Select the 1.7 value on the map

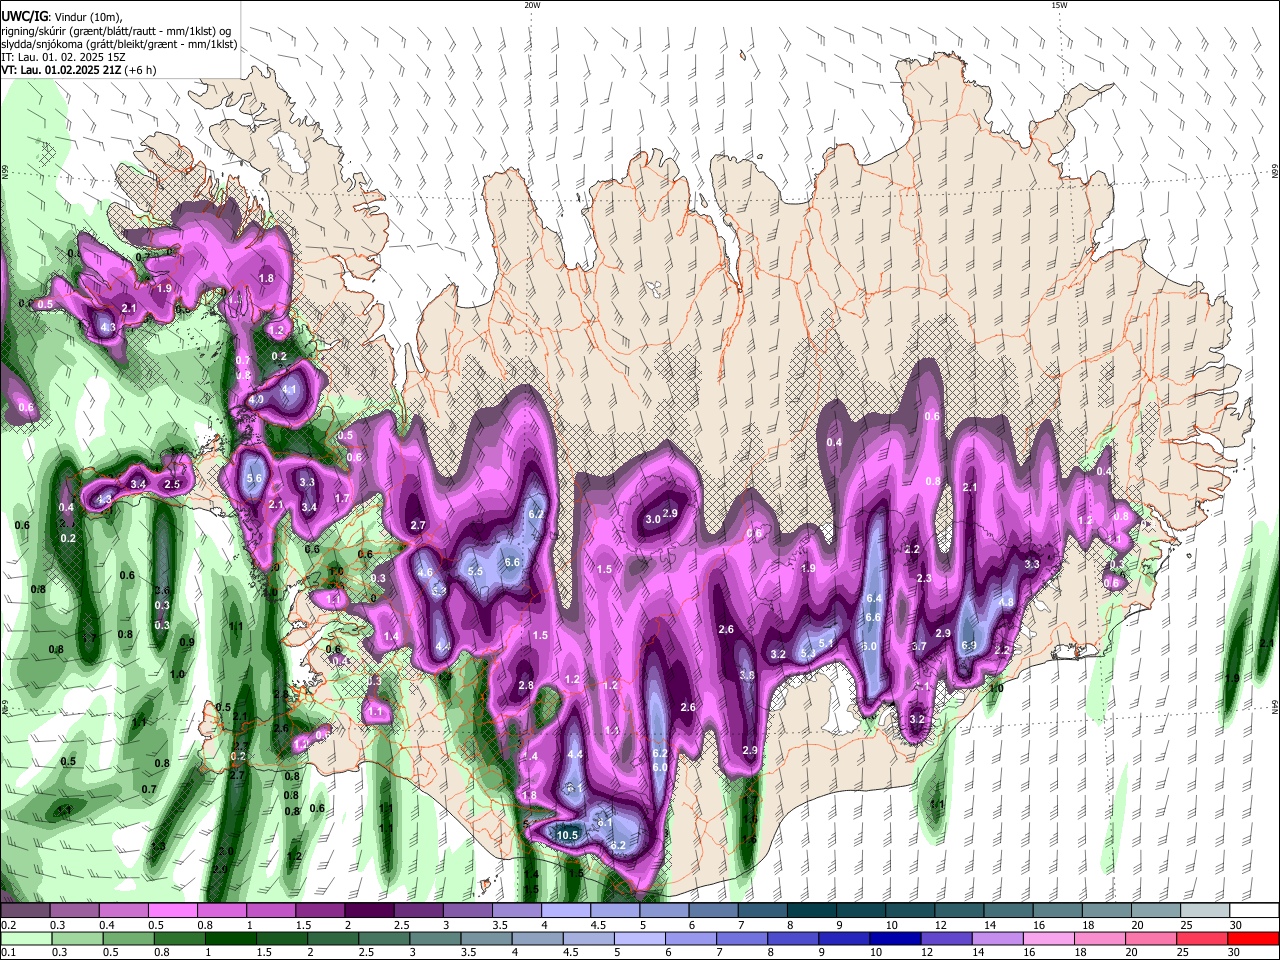click(x=342, y=498)
